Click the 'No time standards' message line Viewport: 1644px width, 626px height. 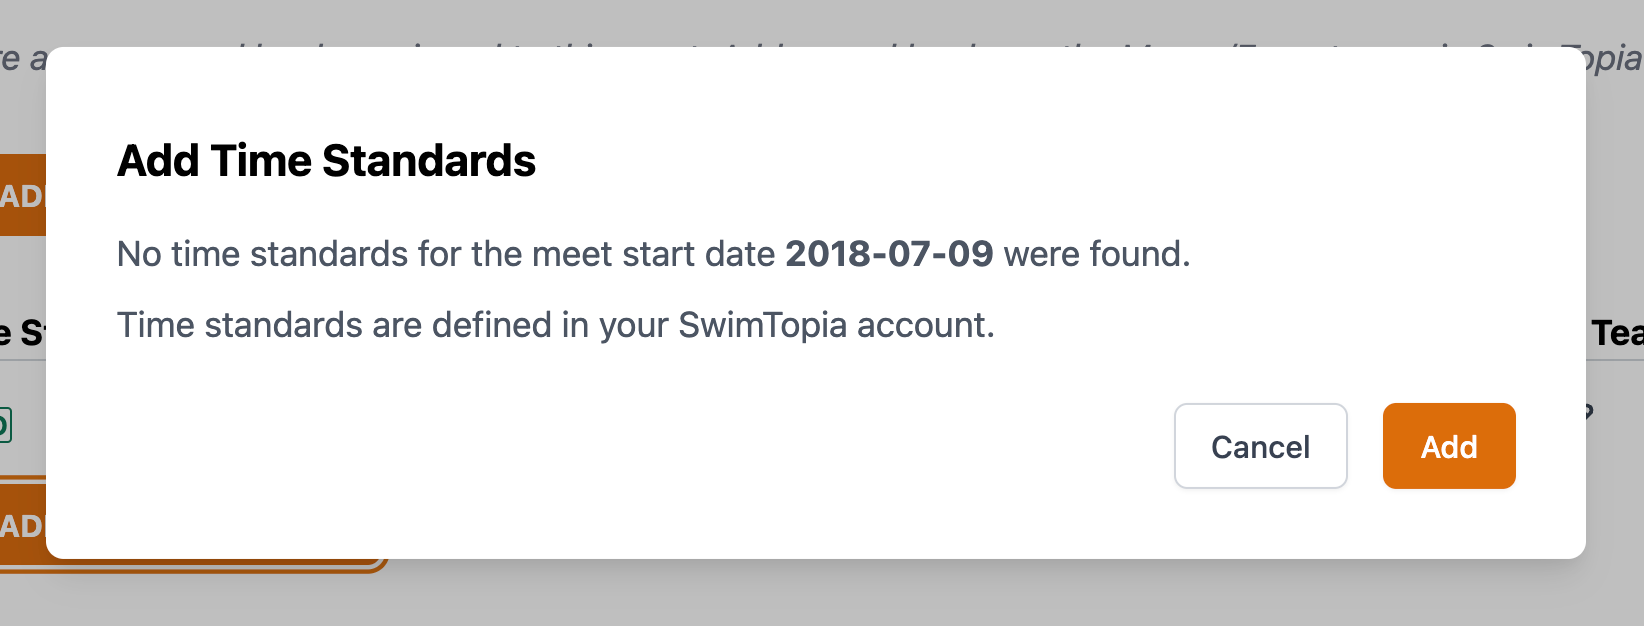(654, 254)
